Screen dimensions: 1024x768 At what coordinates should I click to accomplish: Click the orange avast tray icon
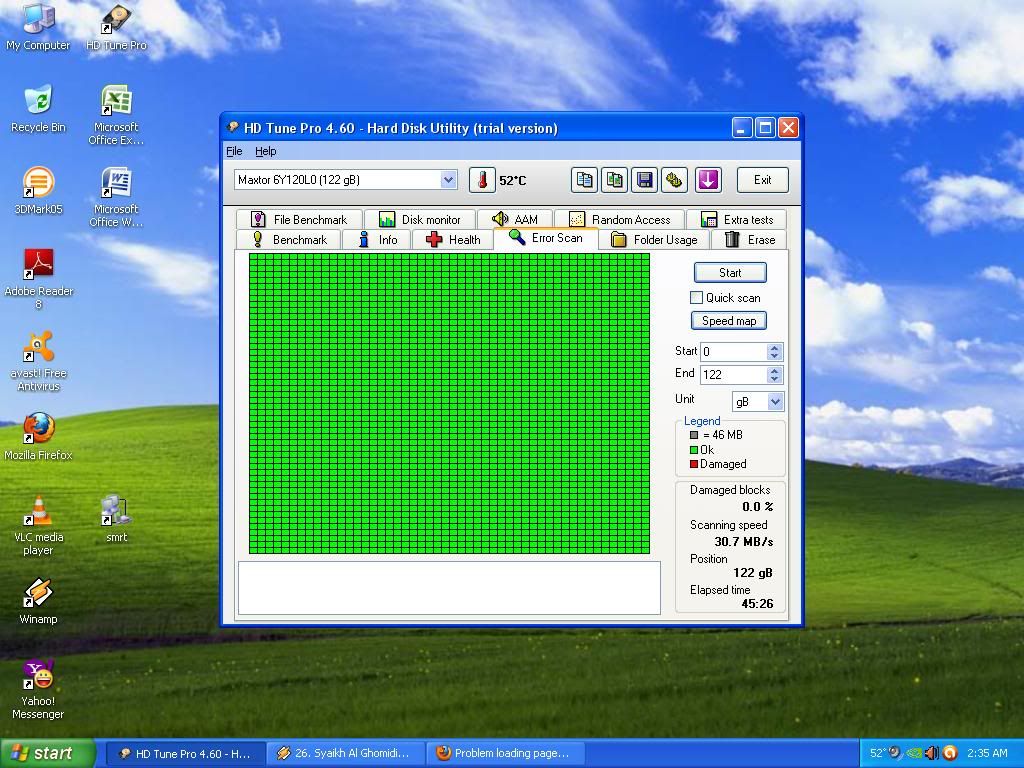click(950, 753)
